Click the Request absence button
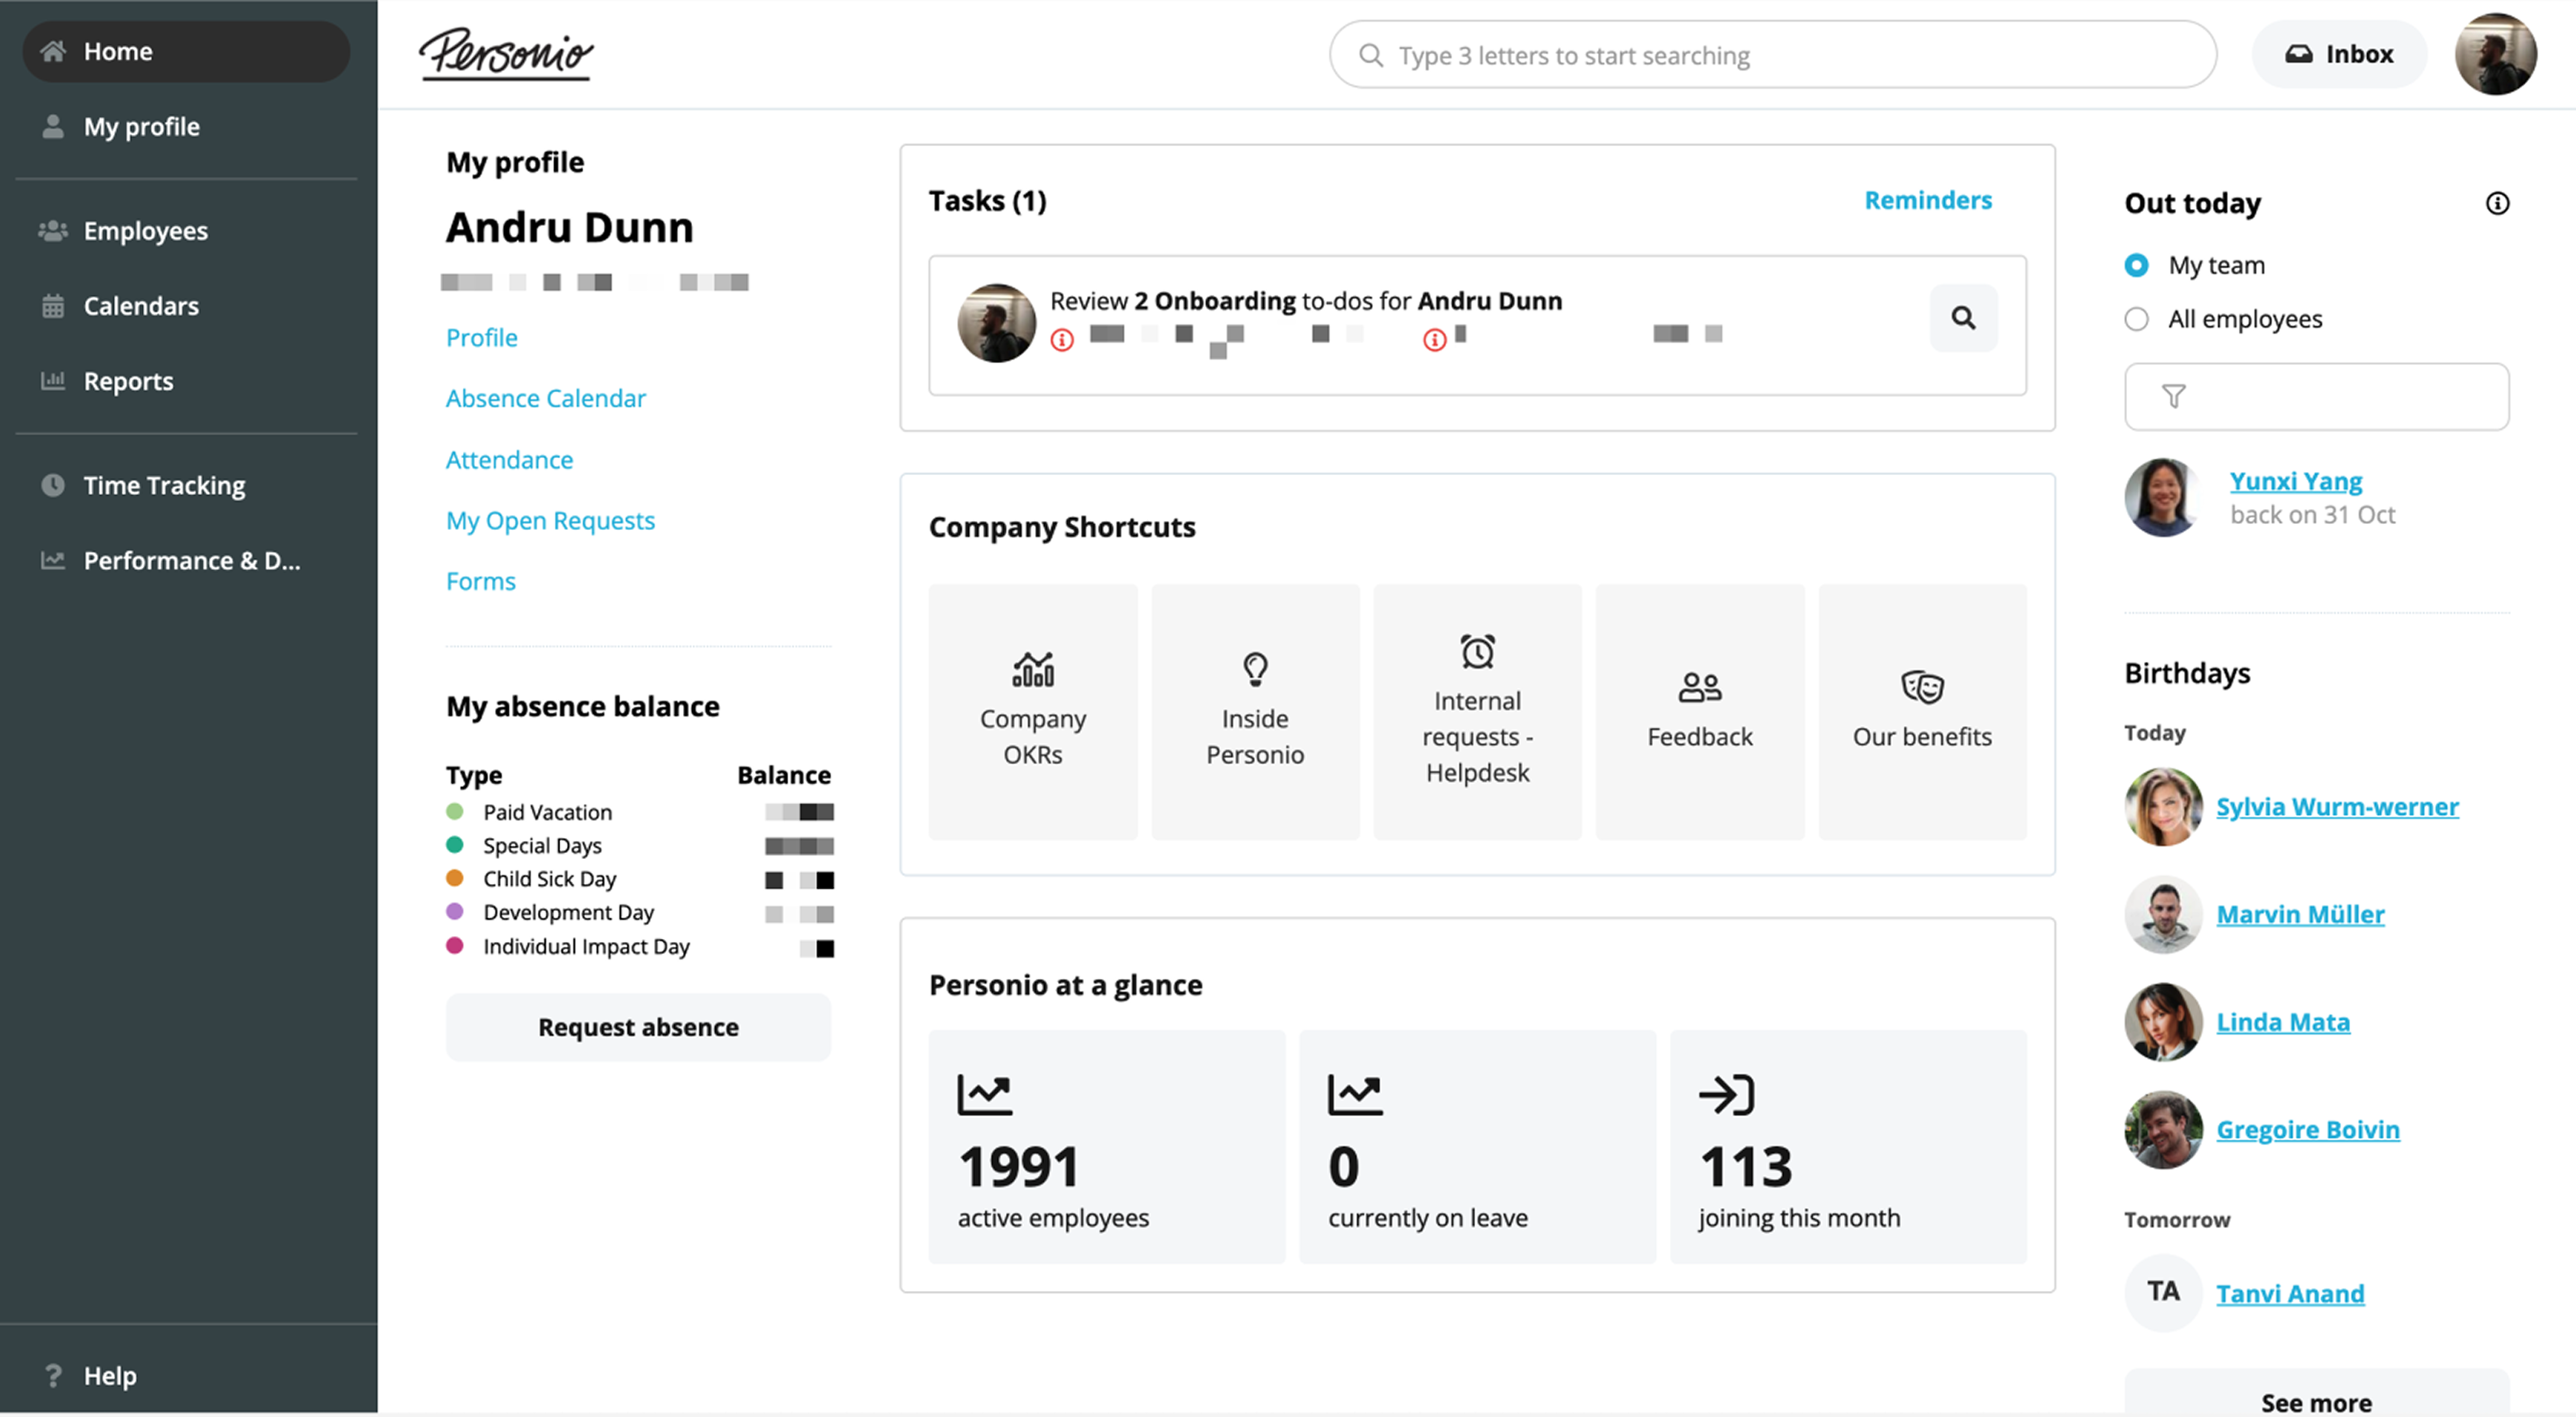The height and width of the screenshot is (1417, 2576). click(x=638, y=1027)
